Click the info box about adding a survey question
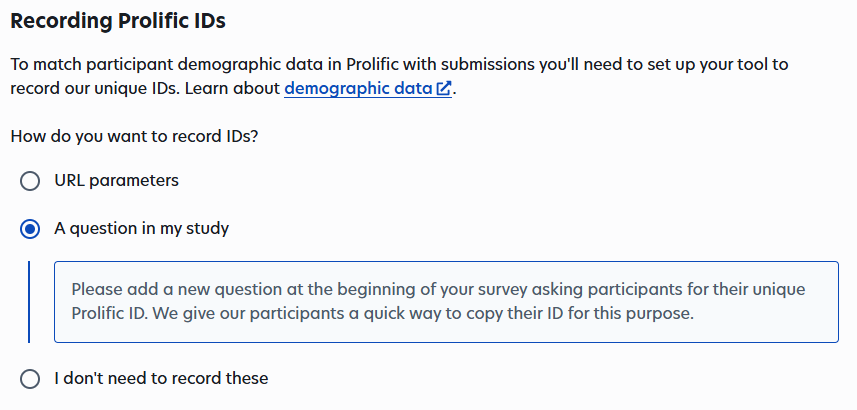 (x=445, y=302)
